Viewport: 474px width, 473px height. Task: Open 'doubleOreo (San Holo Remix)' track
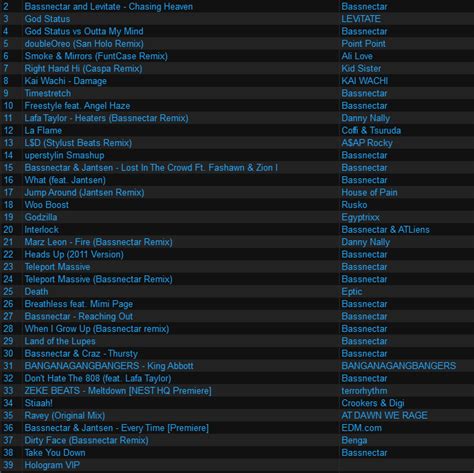pyautogui.click(x=84, y=44)
